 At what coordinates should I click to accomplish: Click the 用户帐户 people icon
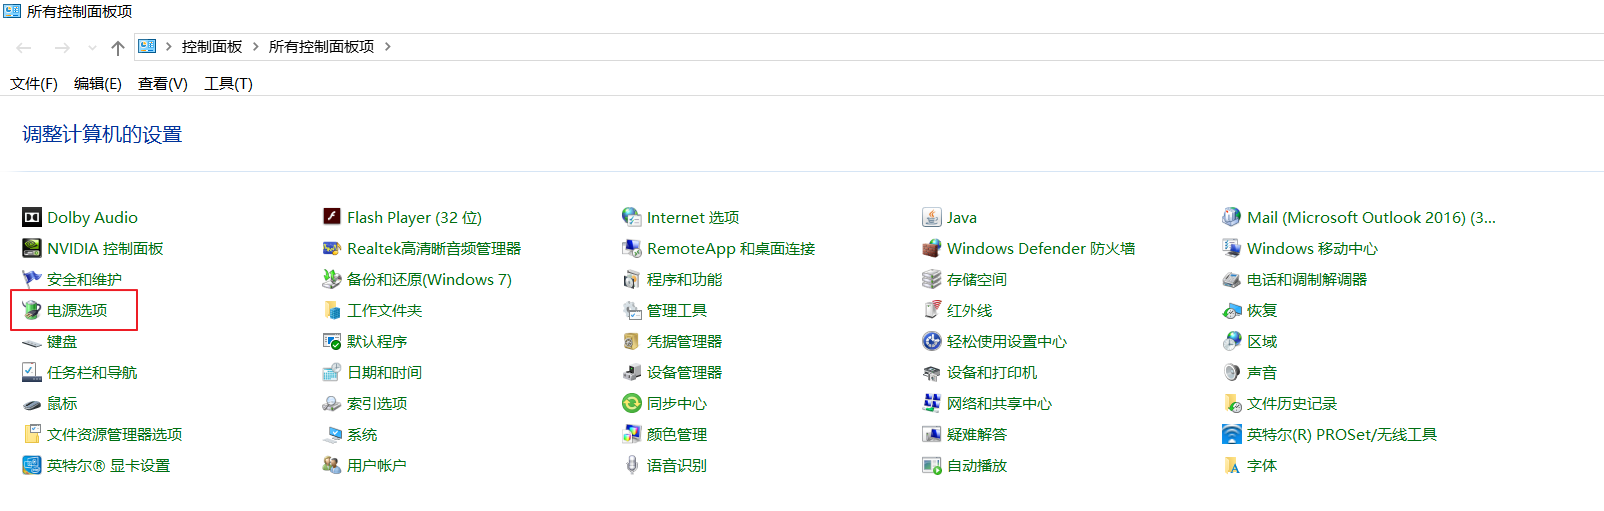coord(332,465)
